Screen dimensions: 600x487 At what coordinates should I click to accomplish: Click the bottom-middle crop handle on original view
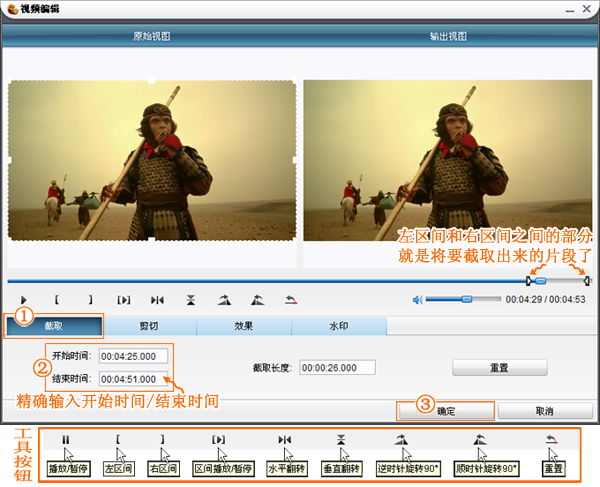point(152,240)
